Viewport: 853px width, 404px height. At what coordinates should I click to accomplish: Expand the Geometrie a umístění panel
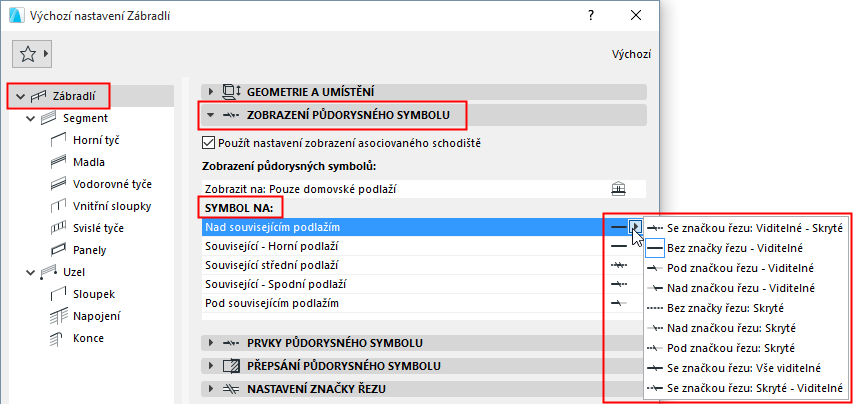pyautogui.click(x=211, y=92)
